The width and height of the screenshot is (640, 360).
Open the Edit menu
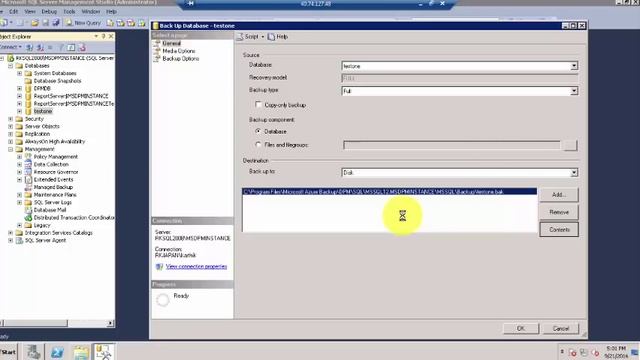click(13, 11)
